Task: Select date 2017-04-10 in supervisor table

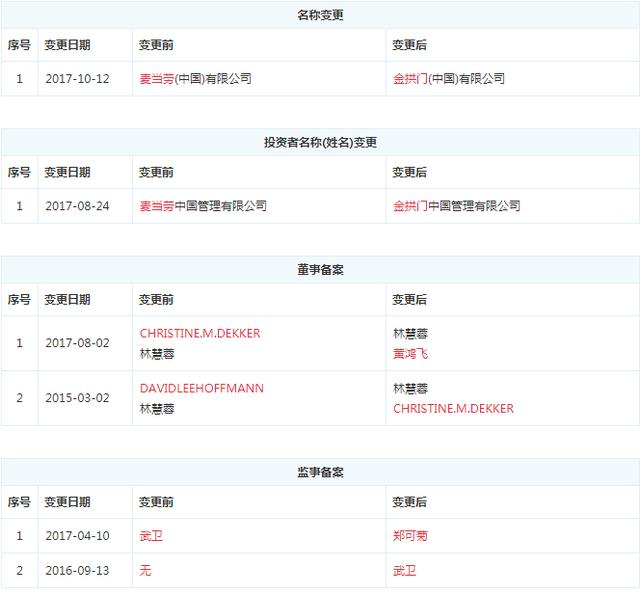Action: pyautogui.click(x=78, y=536)
